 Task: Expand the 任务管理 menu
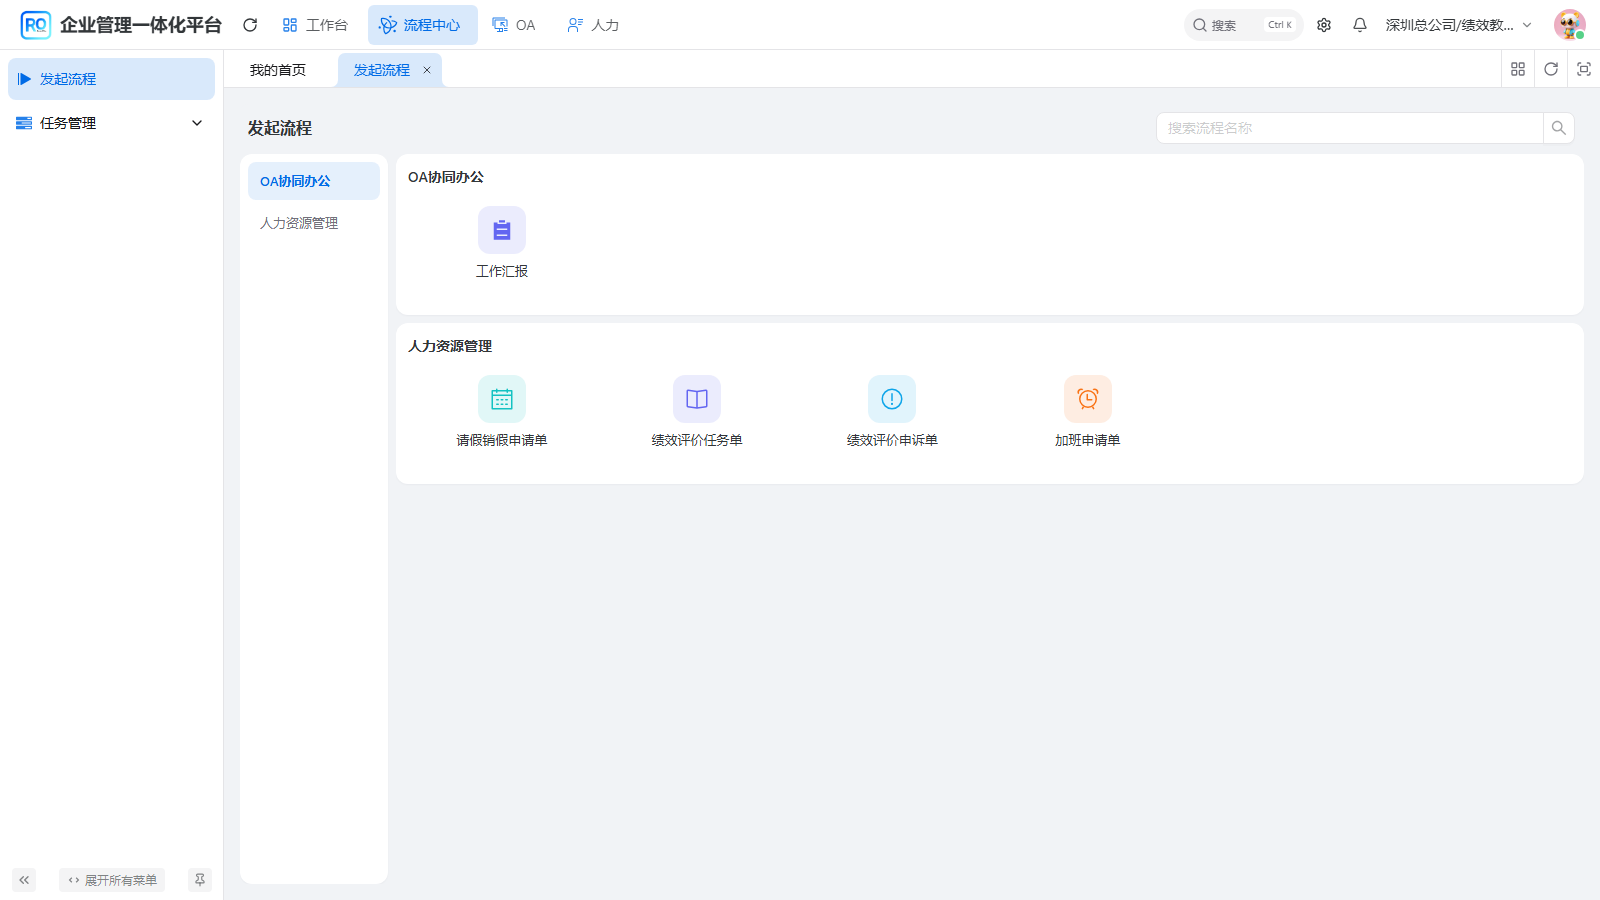tap(111, 123)
